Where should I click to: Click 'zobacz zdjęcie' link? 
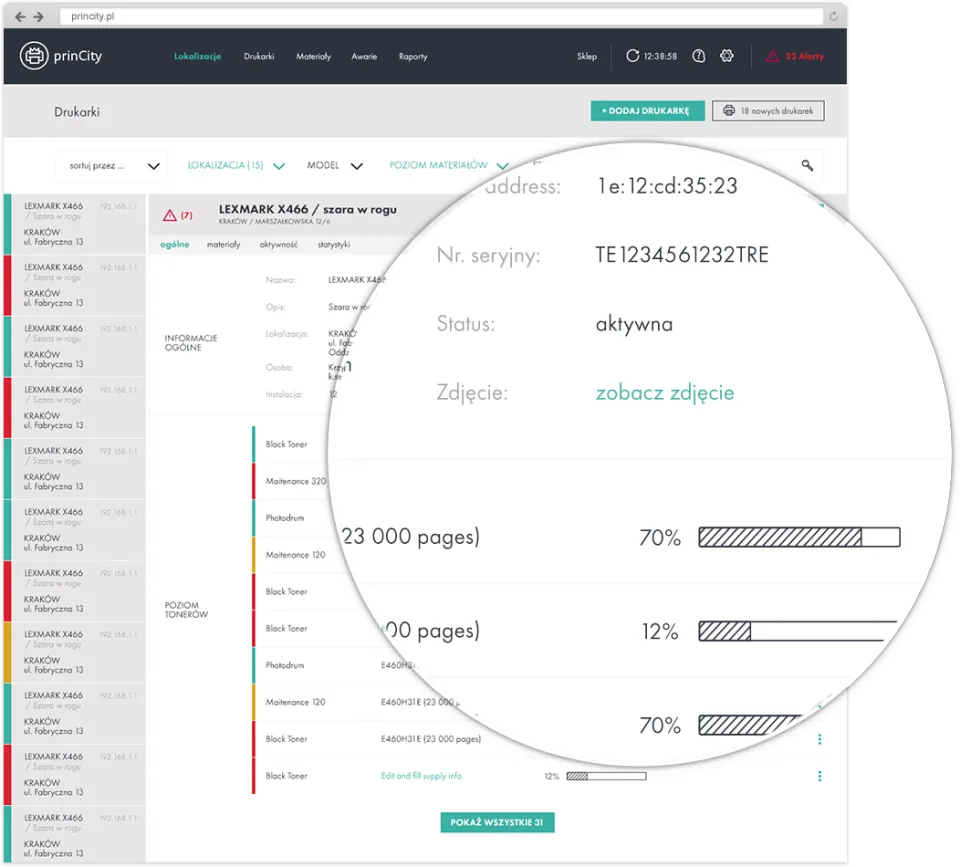[x=665, y=392]
